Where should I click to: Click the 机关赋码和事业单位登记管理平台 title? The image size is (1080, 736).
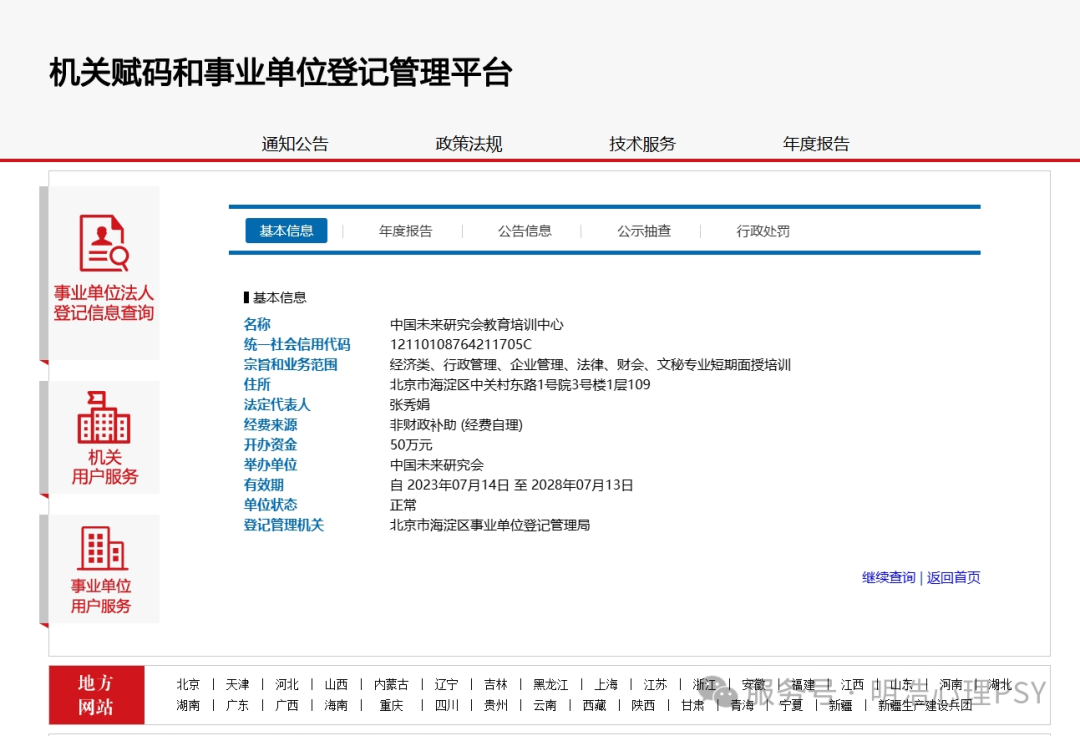(281, 72)
